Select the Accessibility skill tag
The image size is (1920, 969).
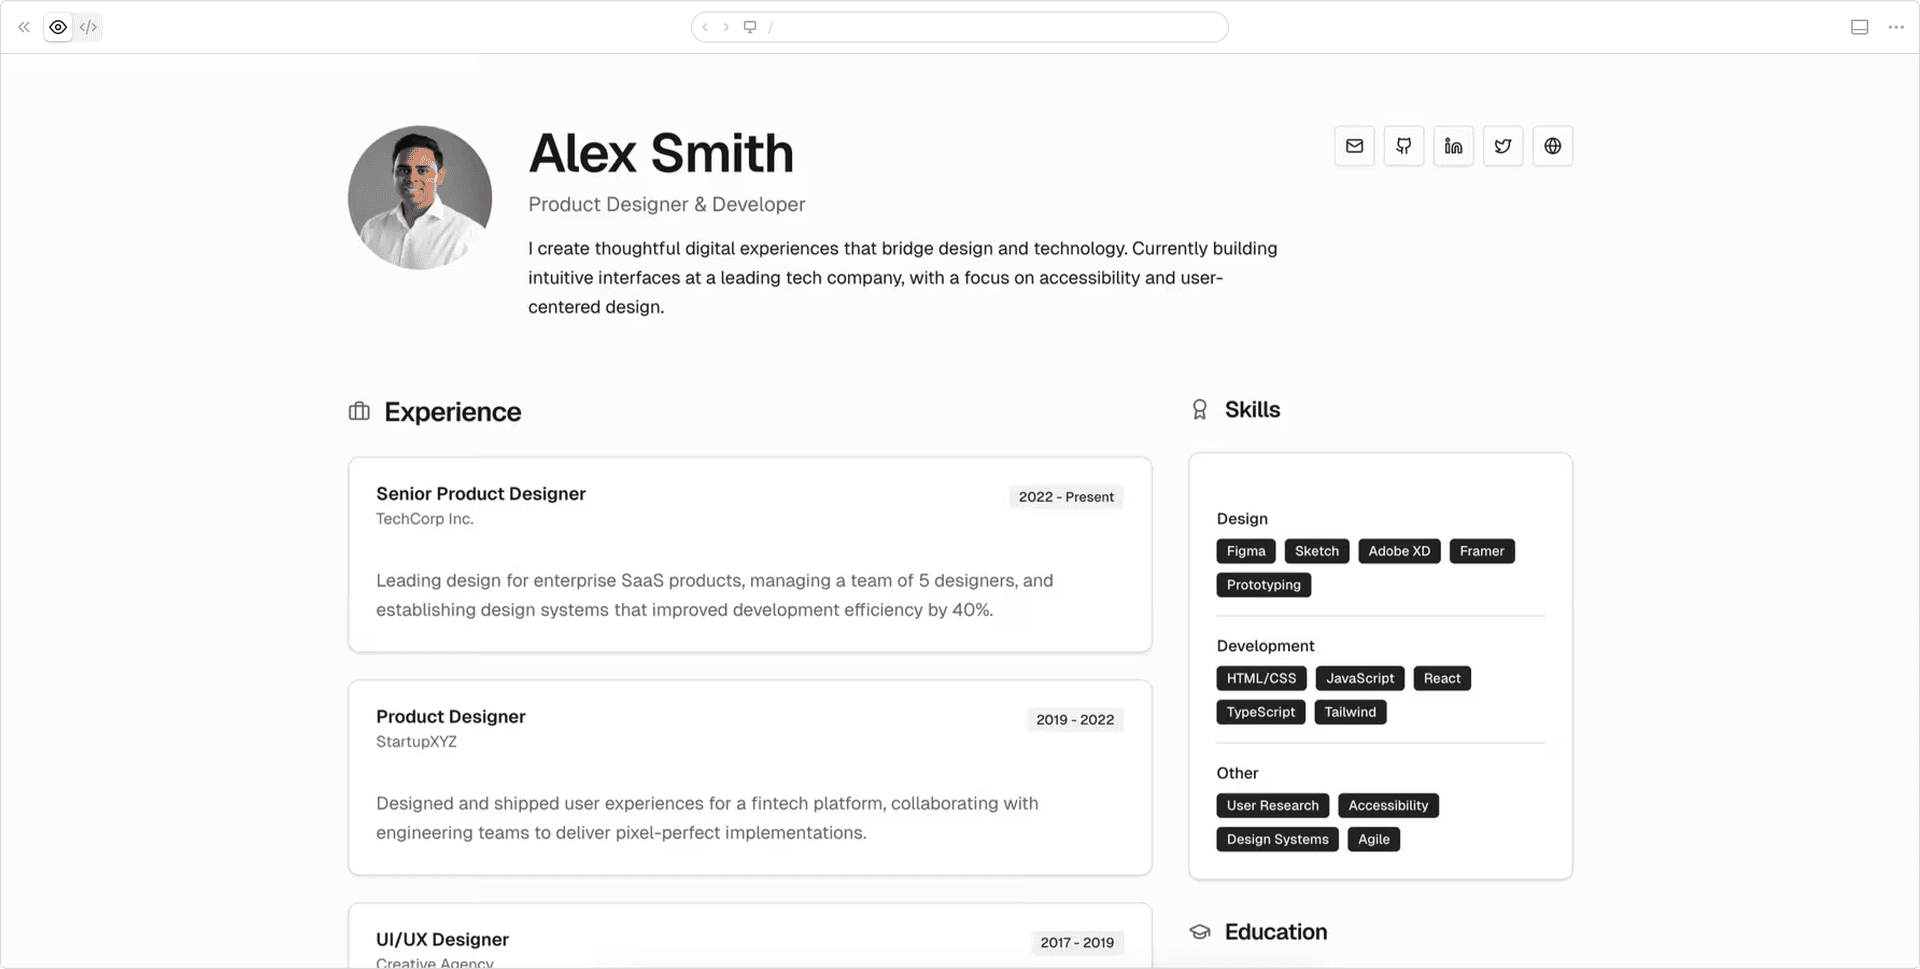[1388, 805]
